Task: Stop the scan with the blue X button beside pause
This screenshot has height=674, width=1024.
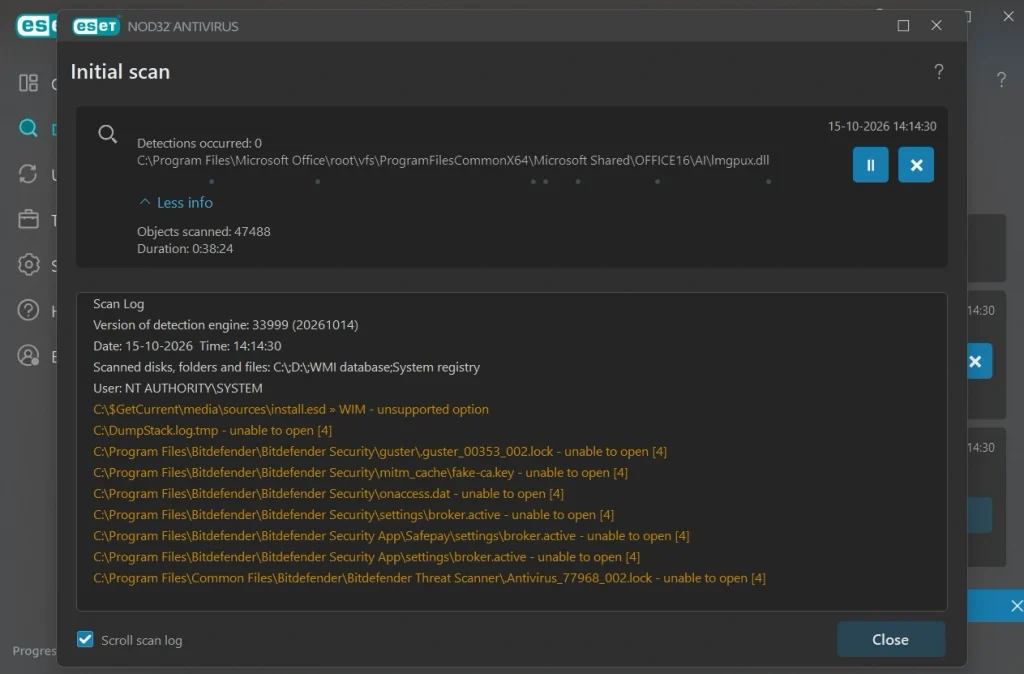Action: click(x=916, y=165)
